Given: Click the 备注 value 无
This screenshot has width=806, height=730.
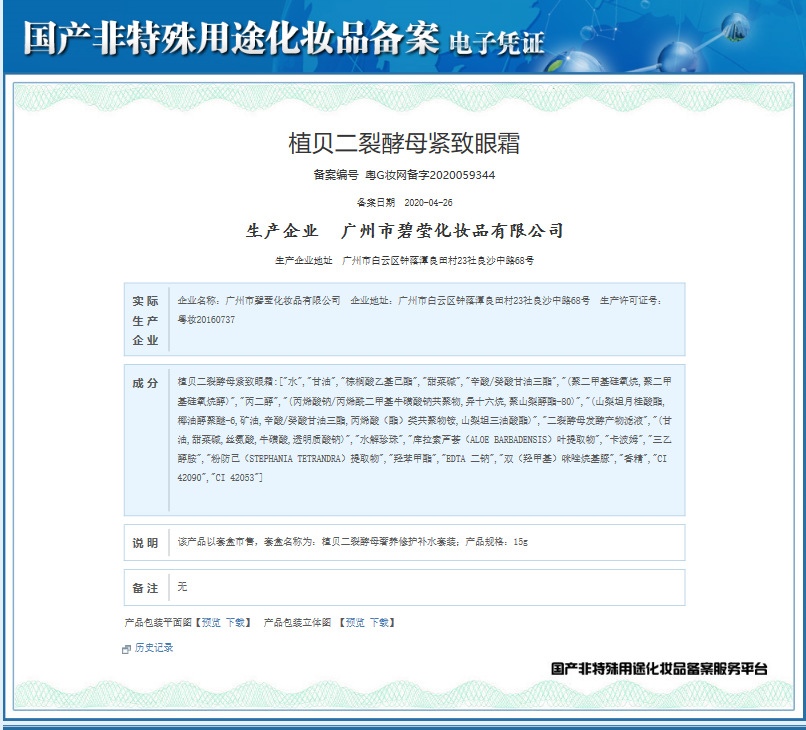Looking at the screenshot, I should [182, 587].
